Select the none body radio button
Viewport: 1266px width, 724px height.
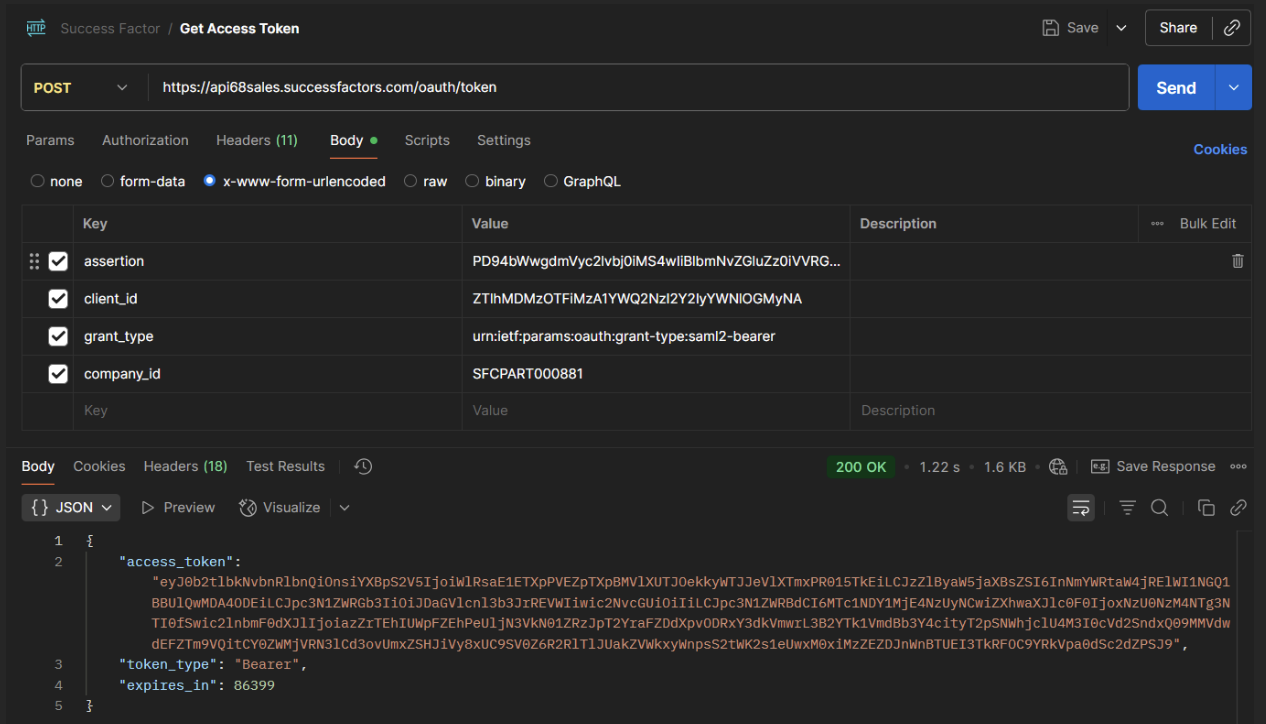(x=37, y=181)
